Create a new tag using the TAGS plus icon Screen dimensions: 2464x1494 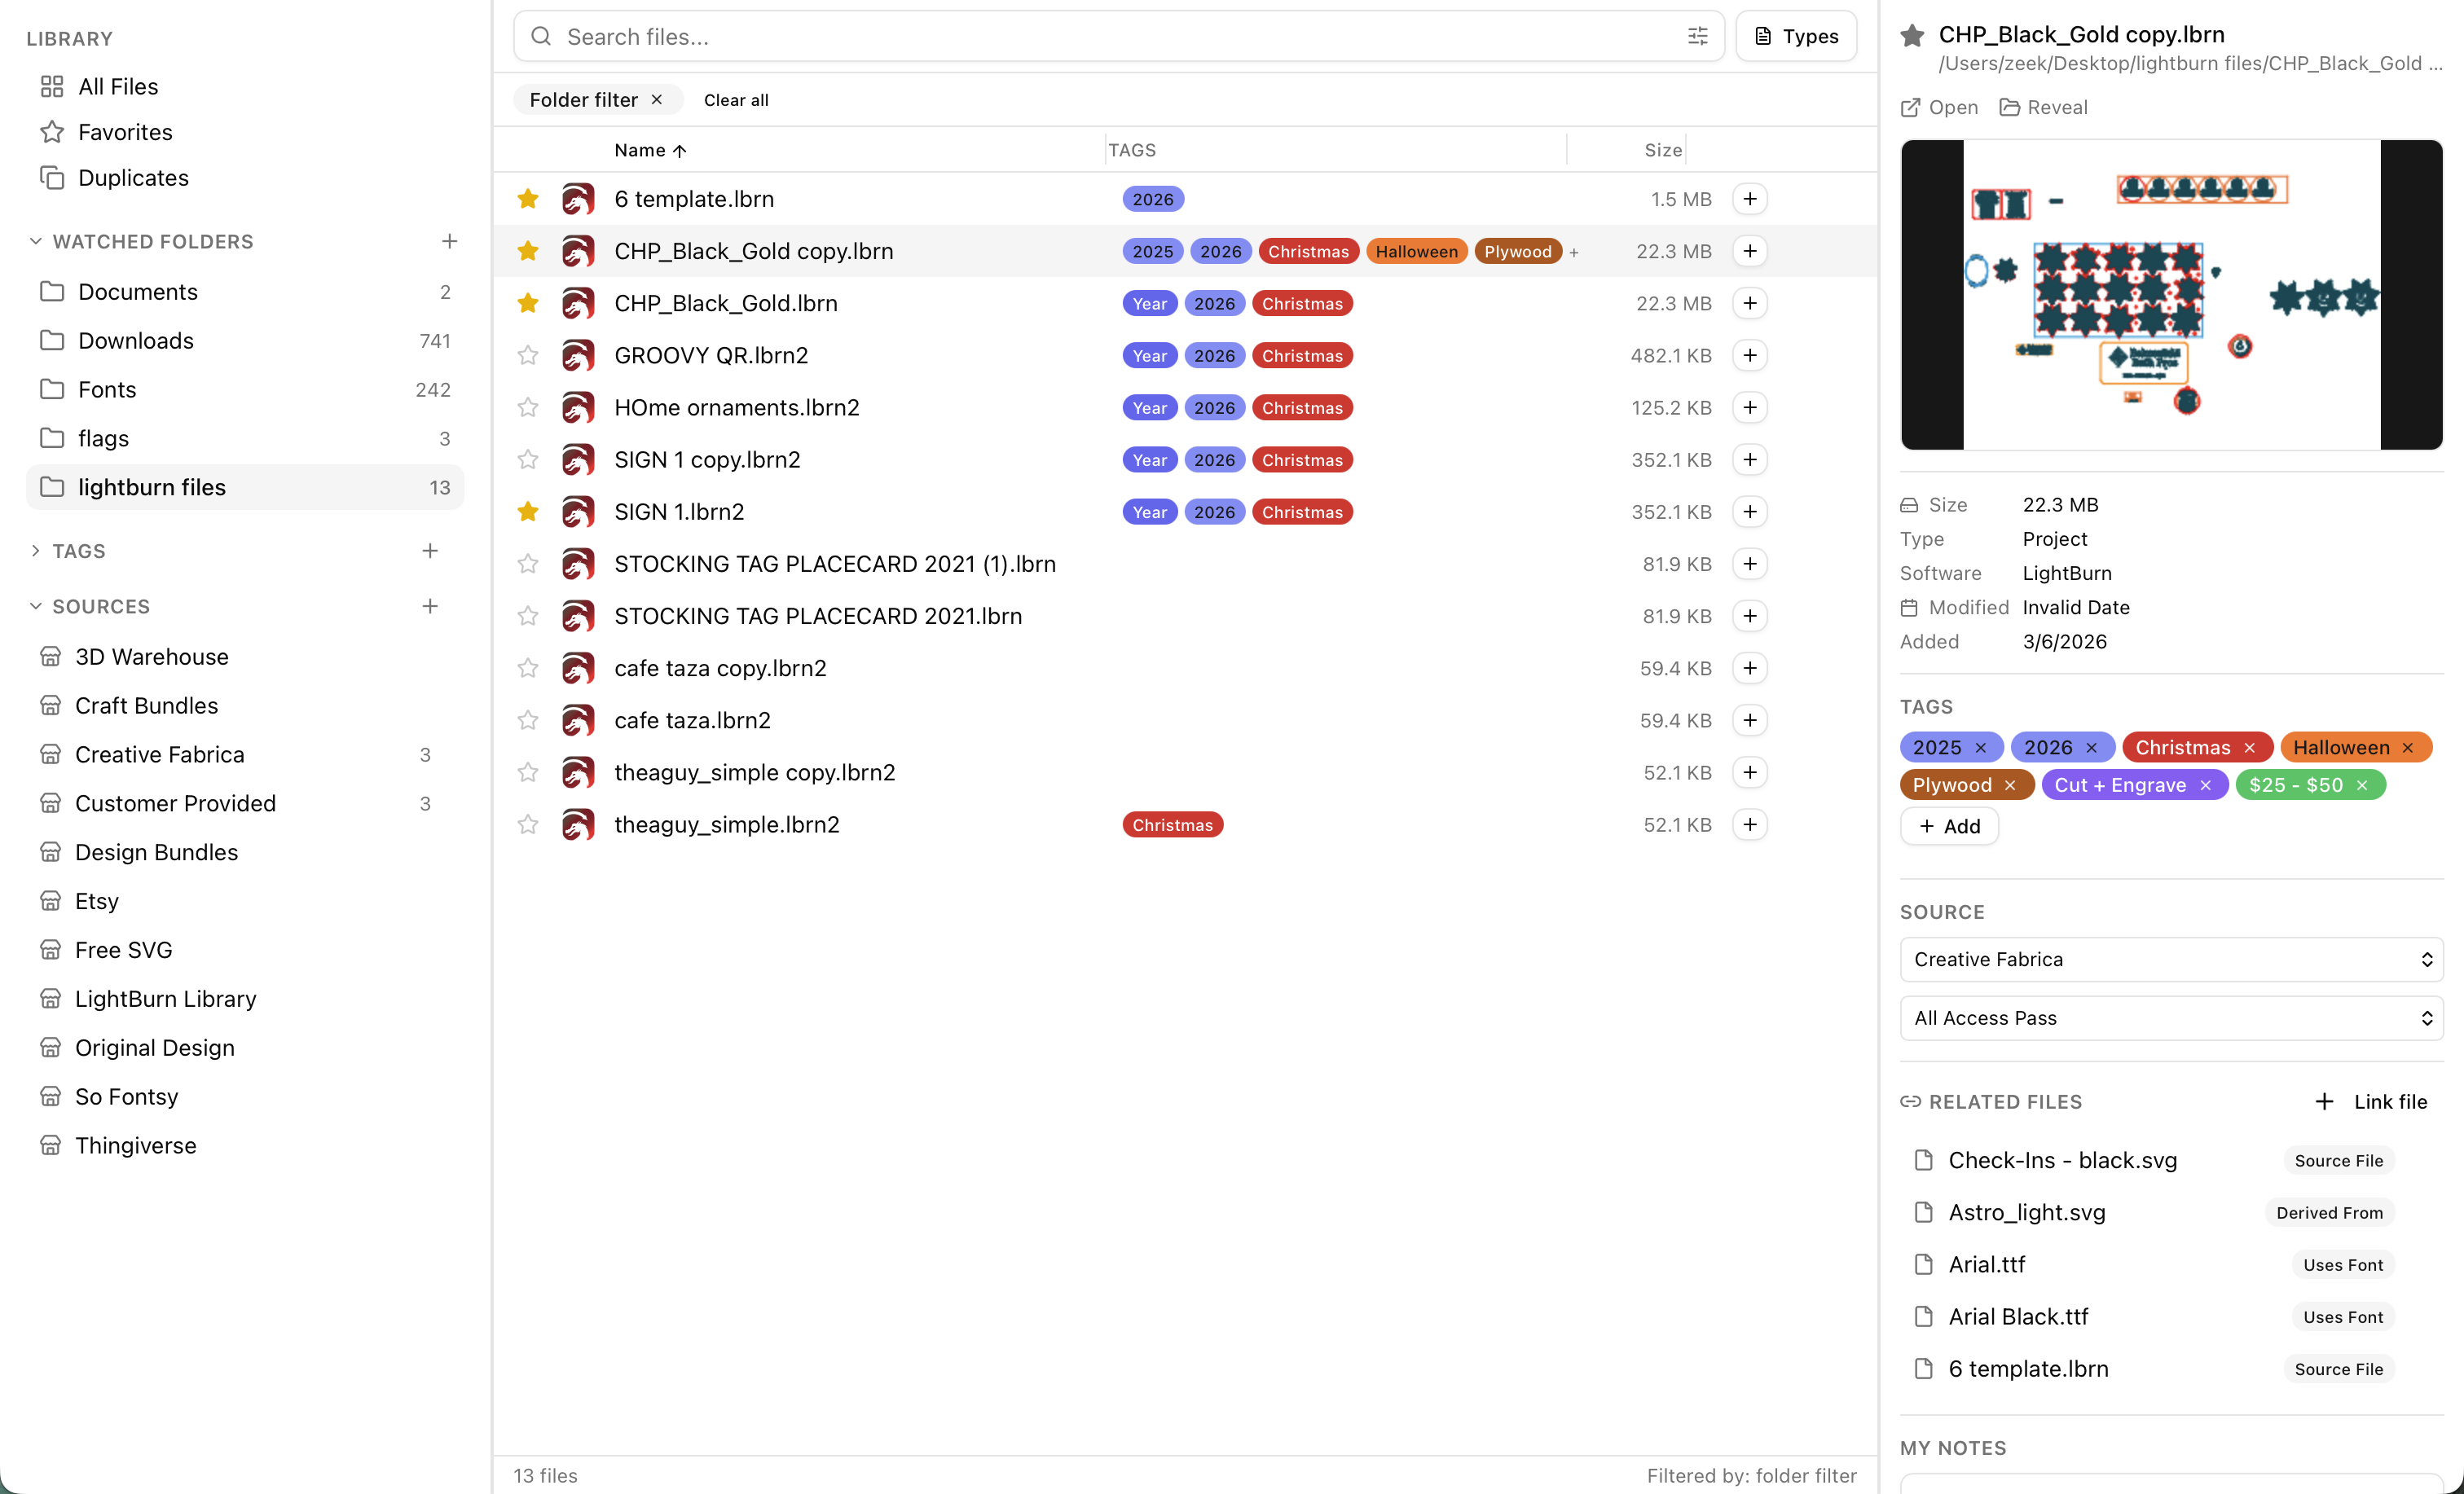430,550
